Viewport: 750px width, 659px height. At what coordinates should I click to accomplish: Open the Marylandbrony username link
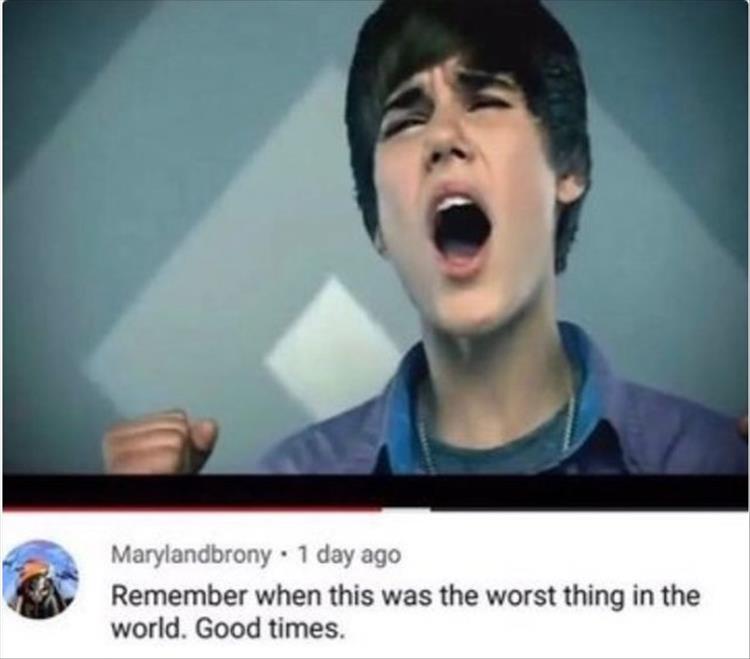[191, 555]
